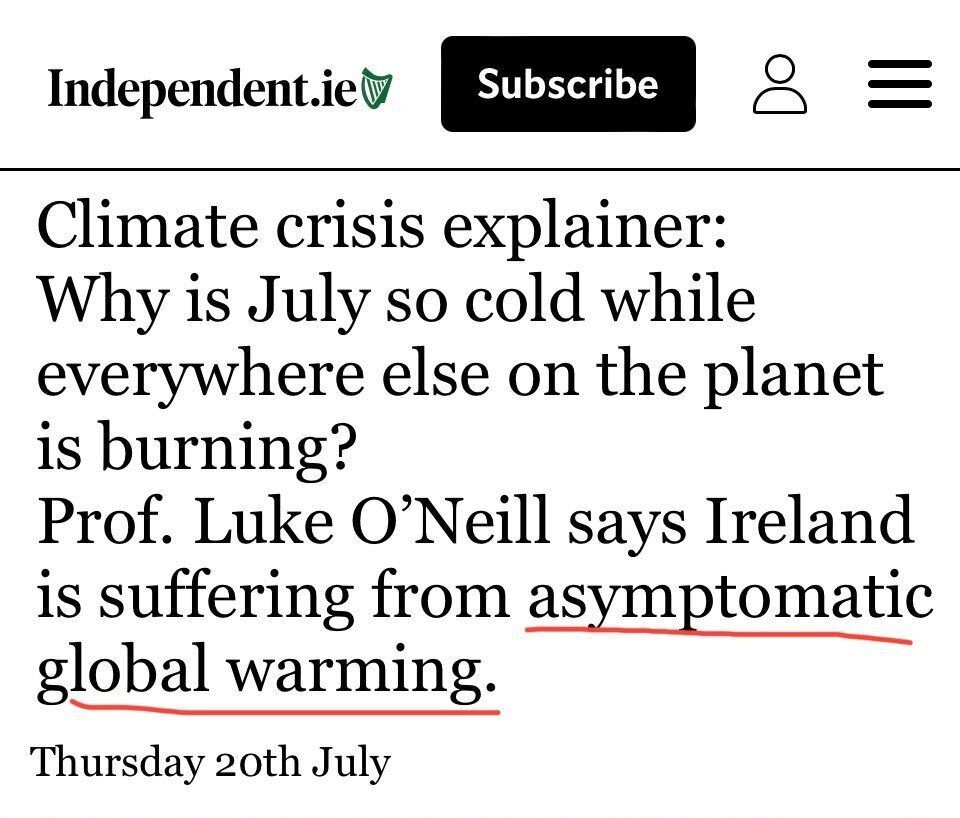This screenshot has width=960, height=818.
Task: Click the underlined word "asymptomatic"
Action: (730, 596)
